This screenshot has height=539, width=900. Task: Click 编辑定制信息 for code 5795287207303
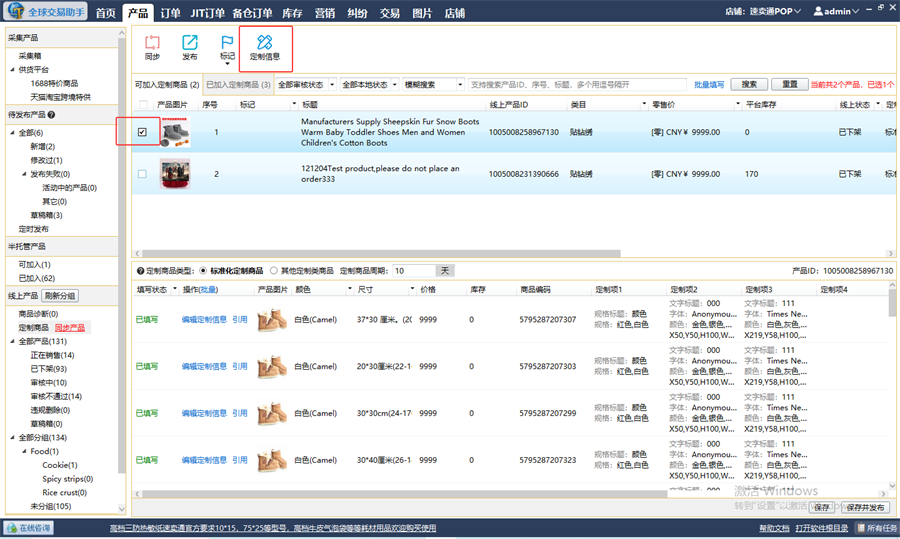pyautogui.click(x=204, y=366)
